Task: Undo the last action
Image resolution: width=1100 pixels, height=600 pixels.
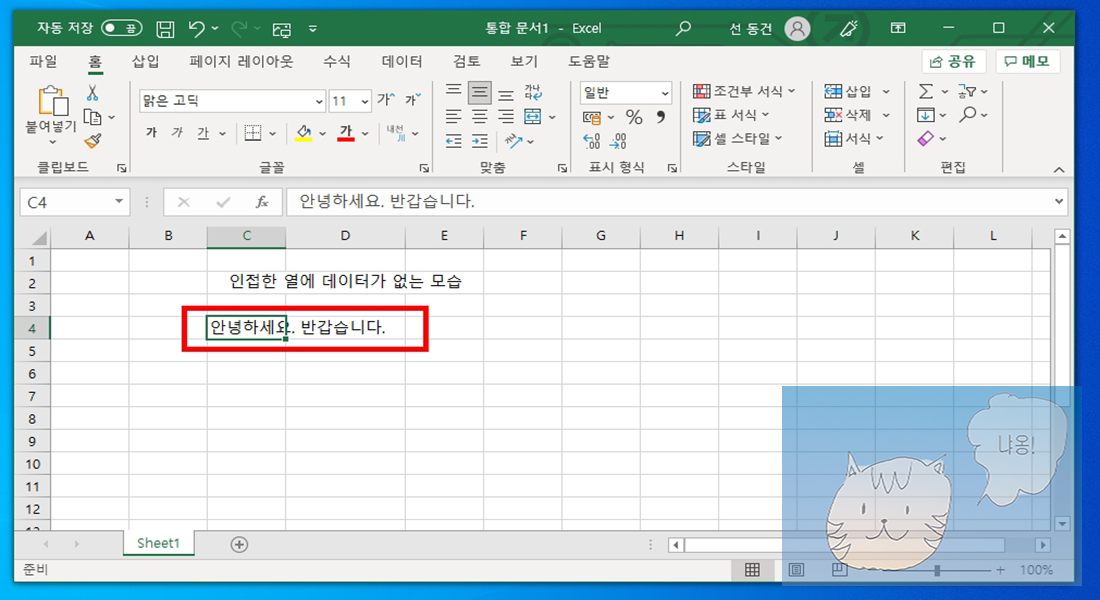Action: 196,29
